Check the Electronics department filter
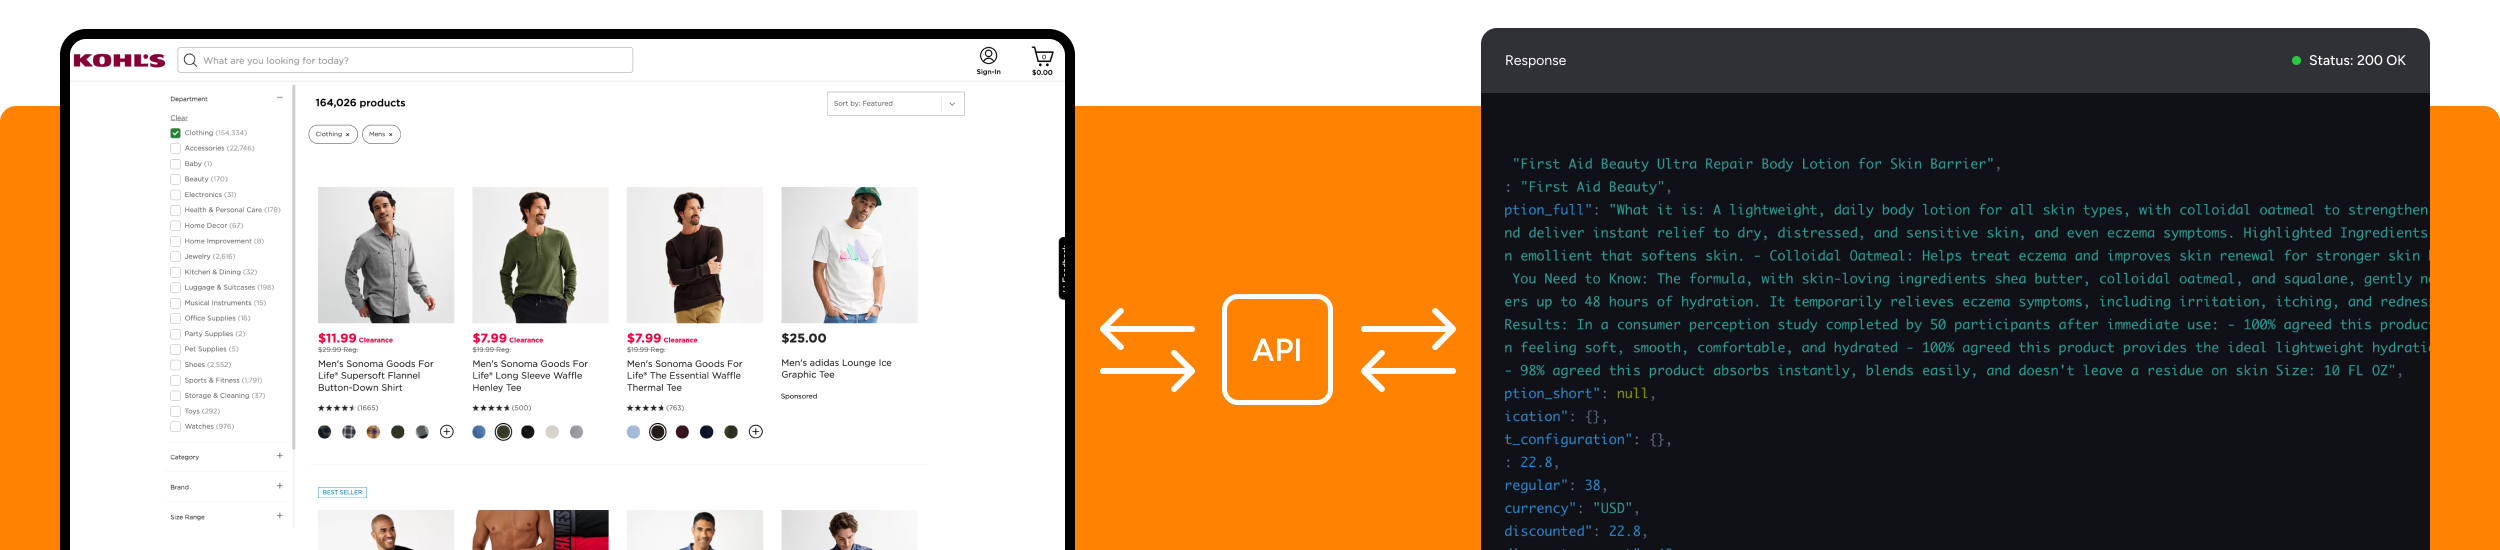 point(175,195)
